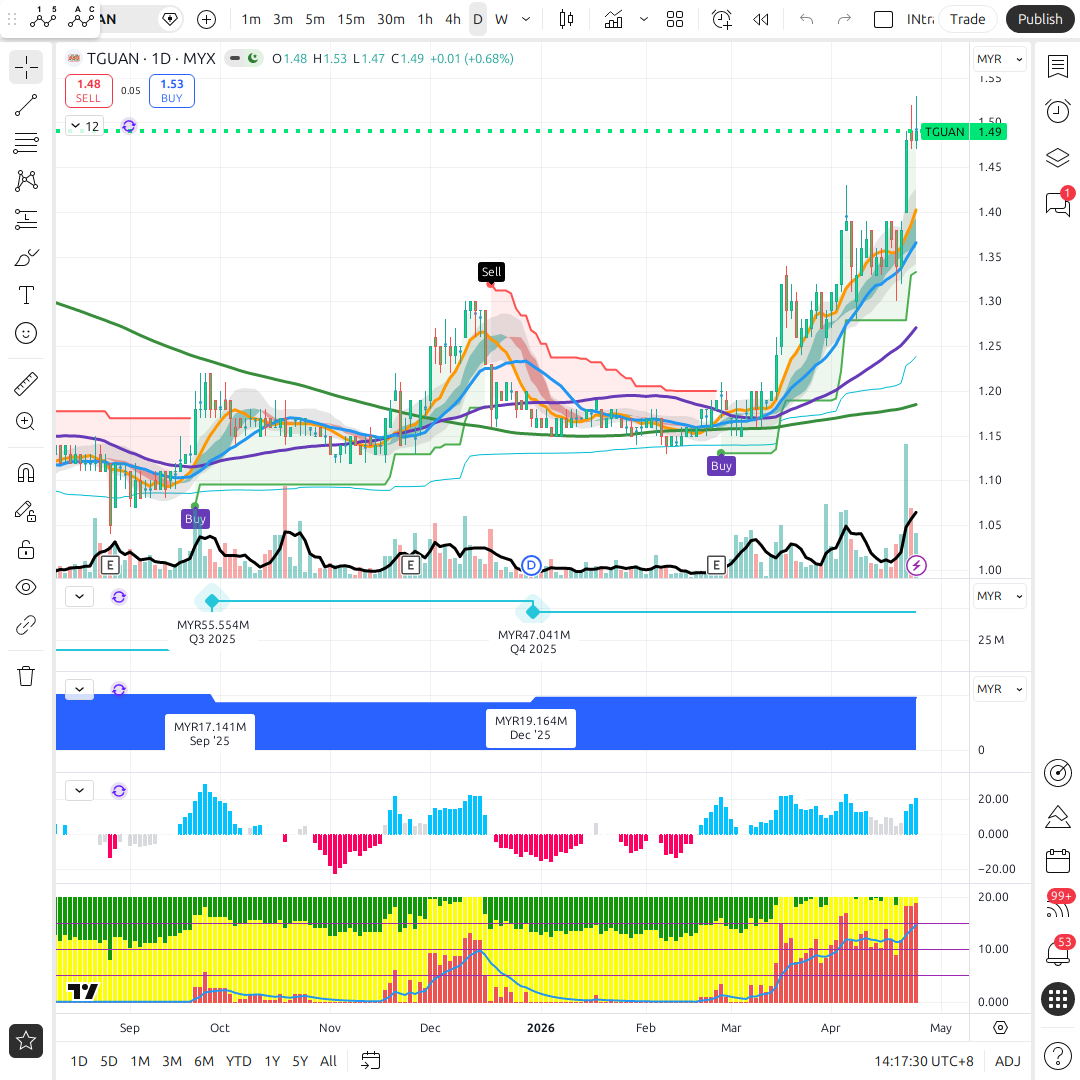
Task: Toggle ADJ adjusted data setting
Action: (x=1008, y=1061)
